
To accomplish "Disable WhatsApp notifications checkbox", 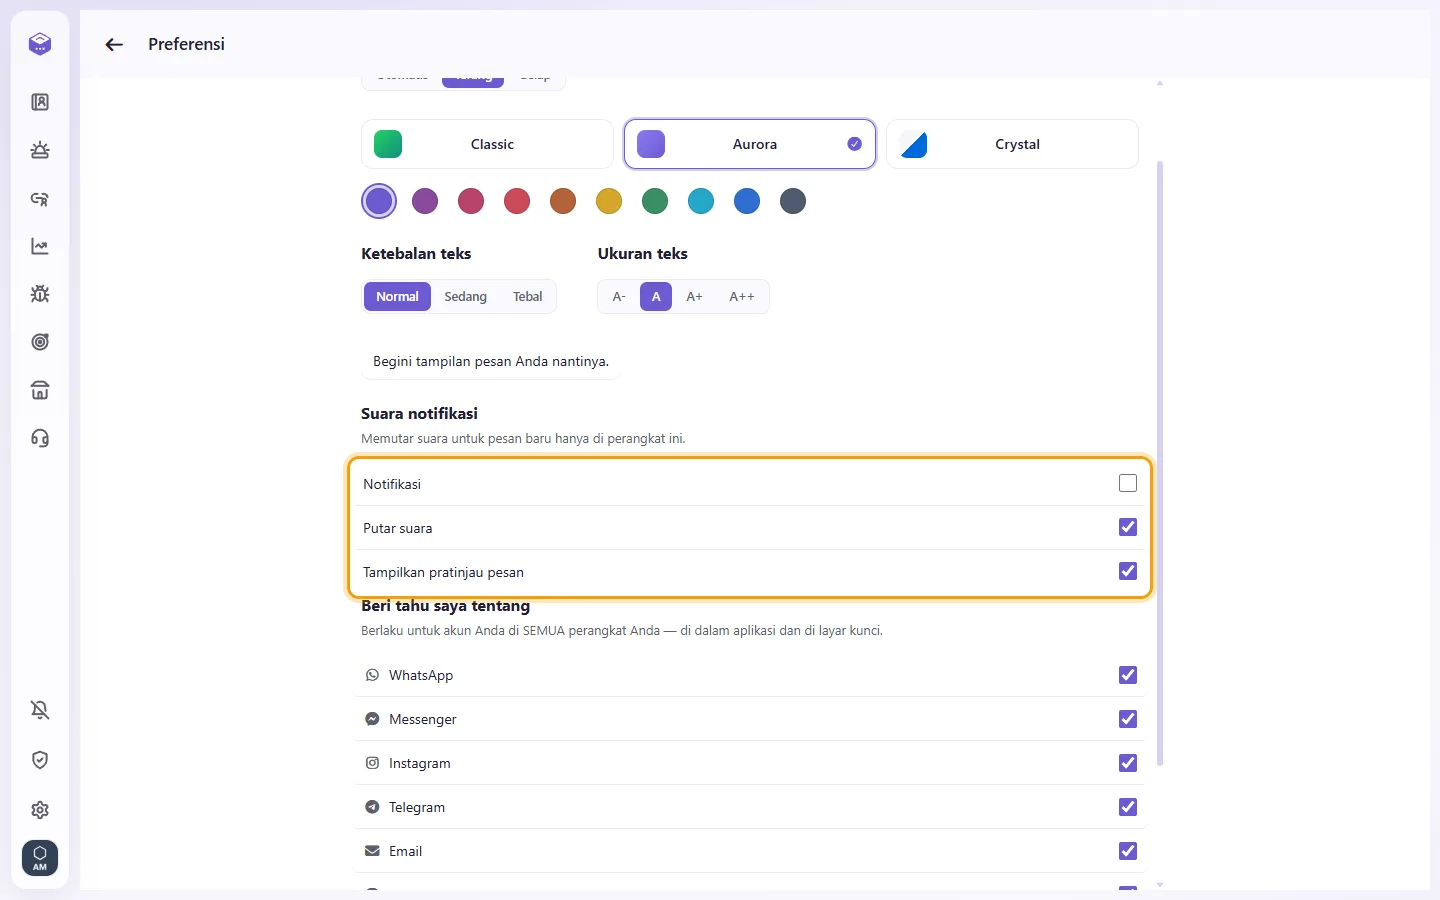I will tap(1128, 675).
